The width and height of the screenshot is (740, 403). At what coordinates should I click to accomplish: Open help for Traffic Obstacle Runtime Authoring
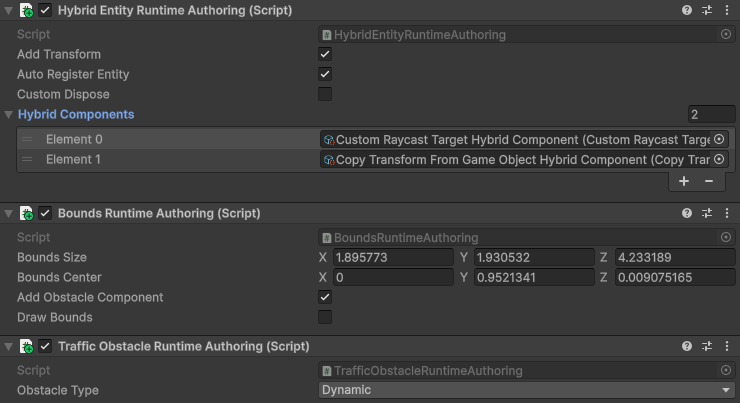point(687,346)
